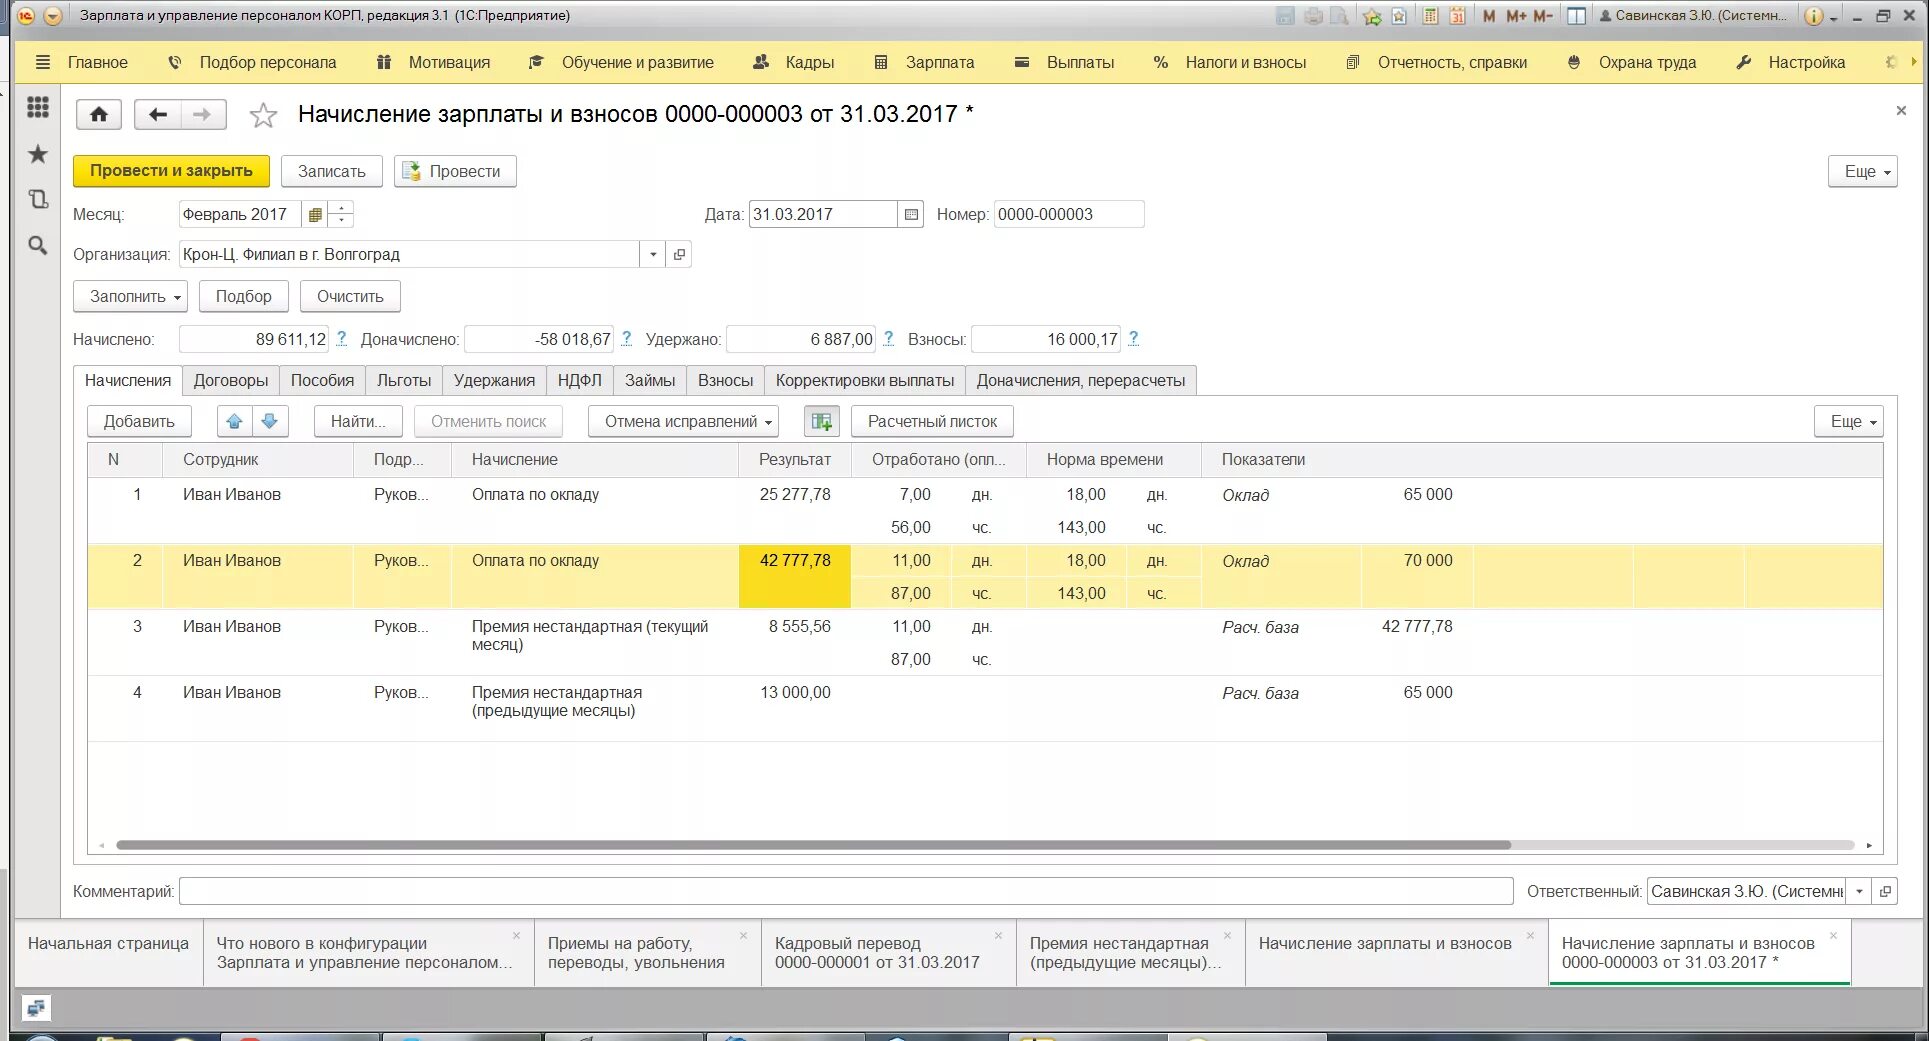Open the History icon in the sidebar
Screen dimensions: 1929x1041
[38, 199]
